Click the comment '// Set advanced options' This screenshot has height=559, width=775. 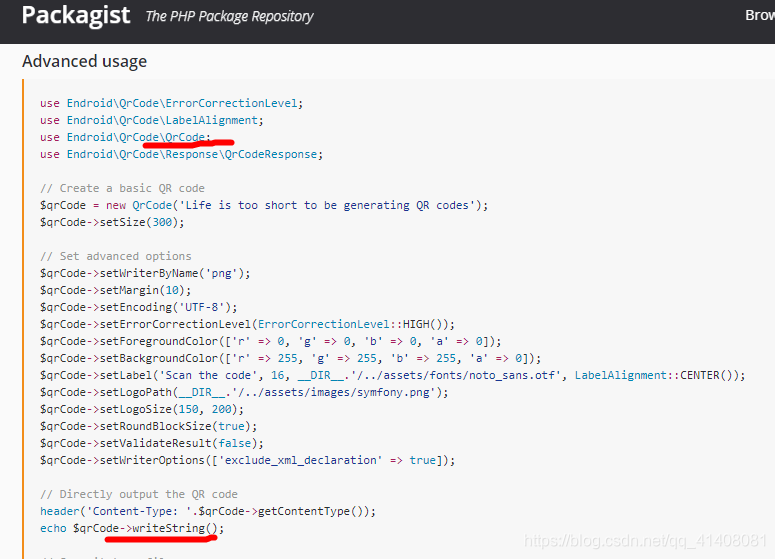pos(116,256)
